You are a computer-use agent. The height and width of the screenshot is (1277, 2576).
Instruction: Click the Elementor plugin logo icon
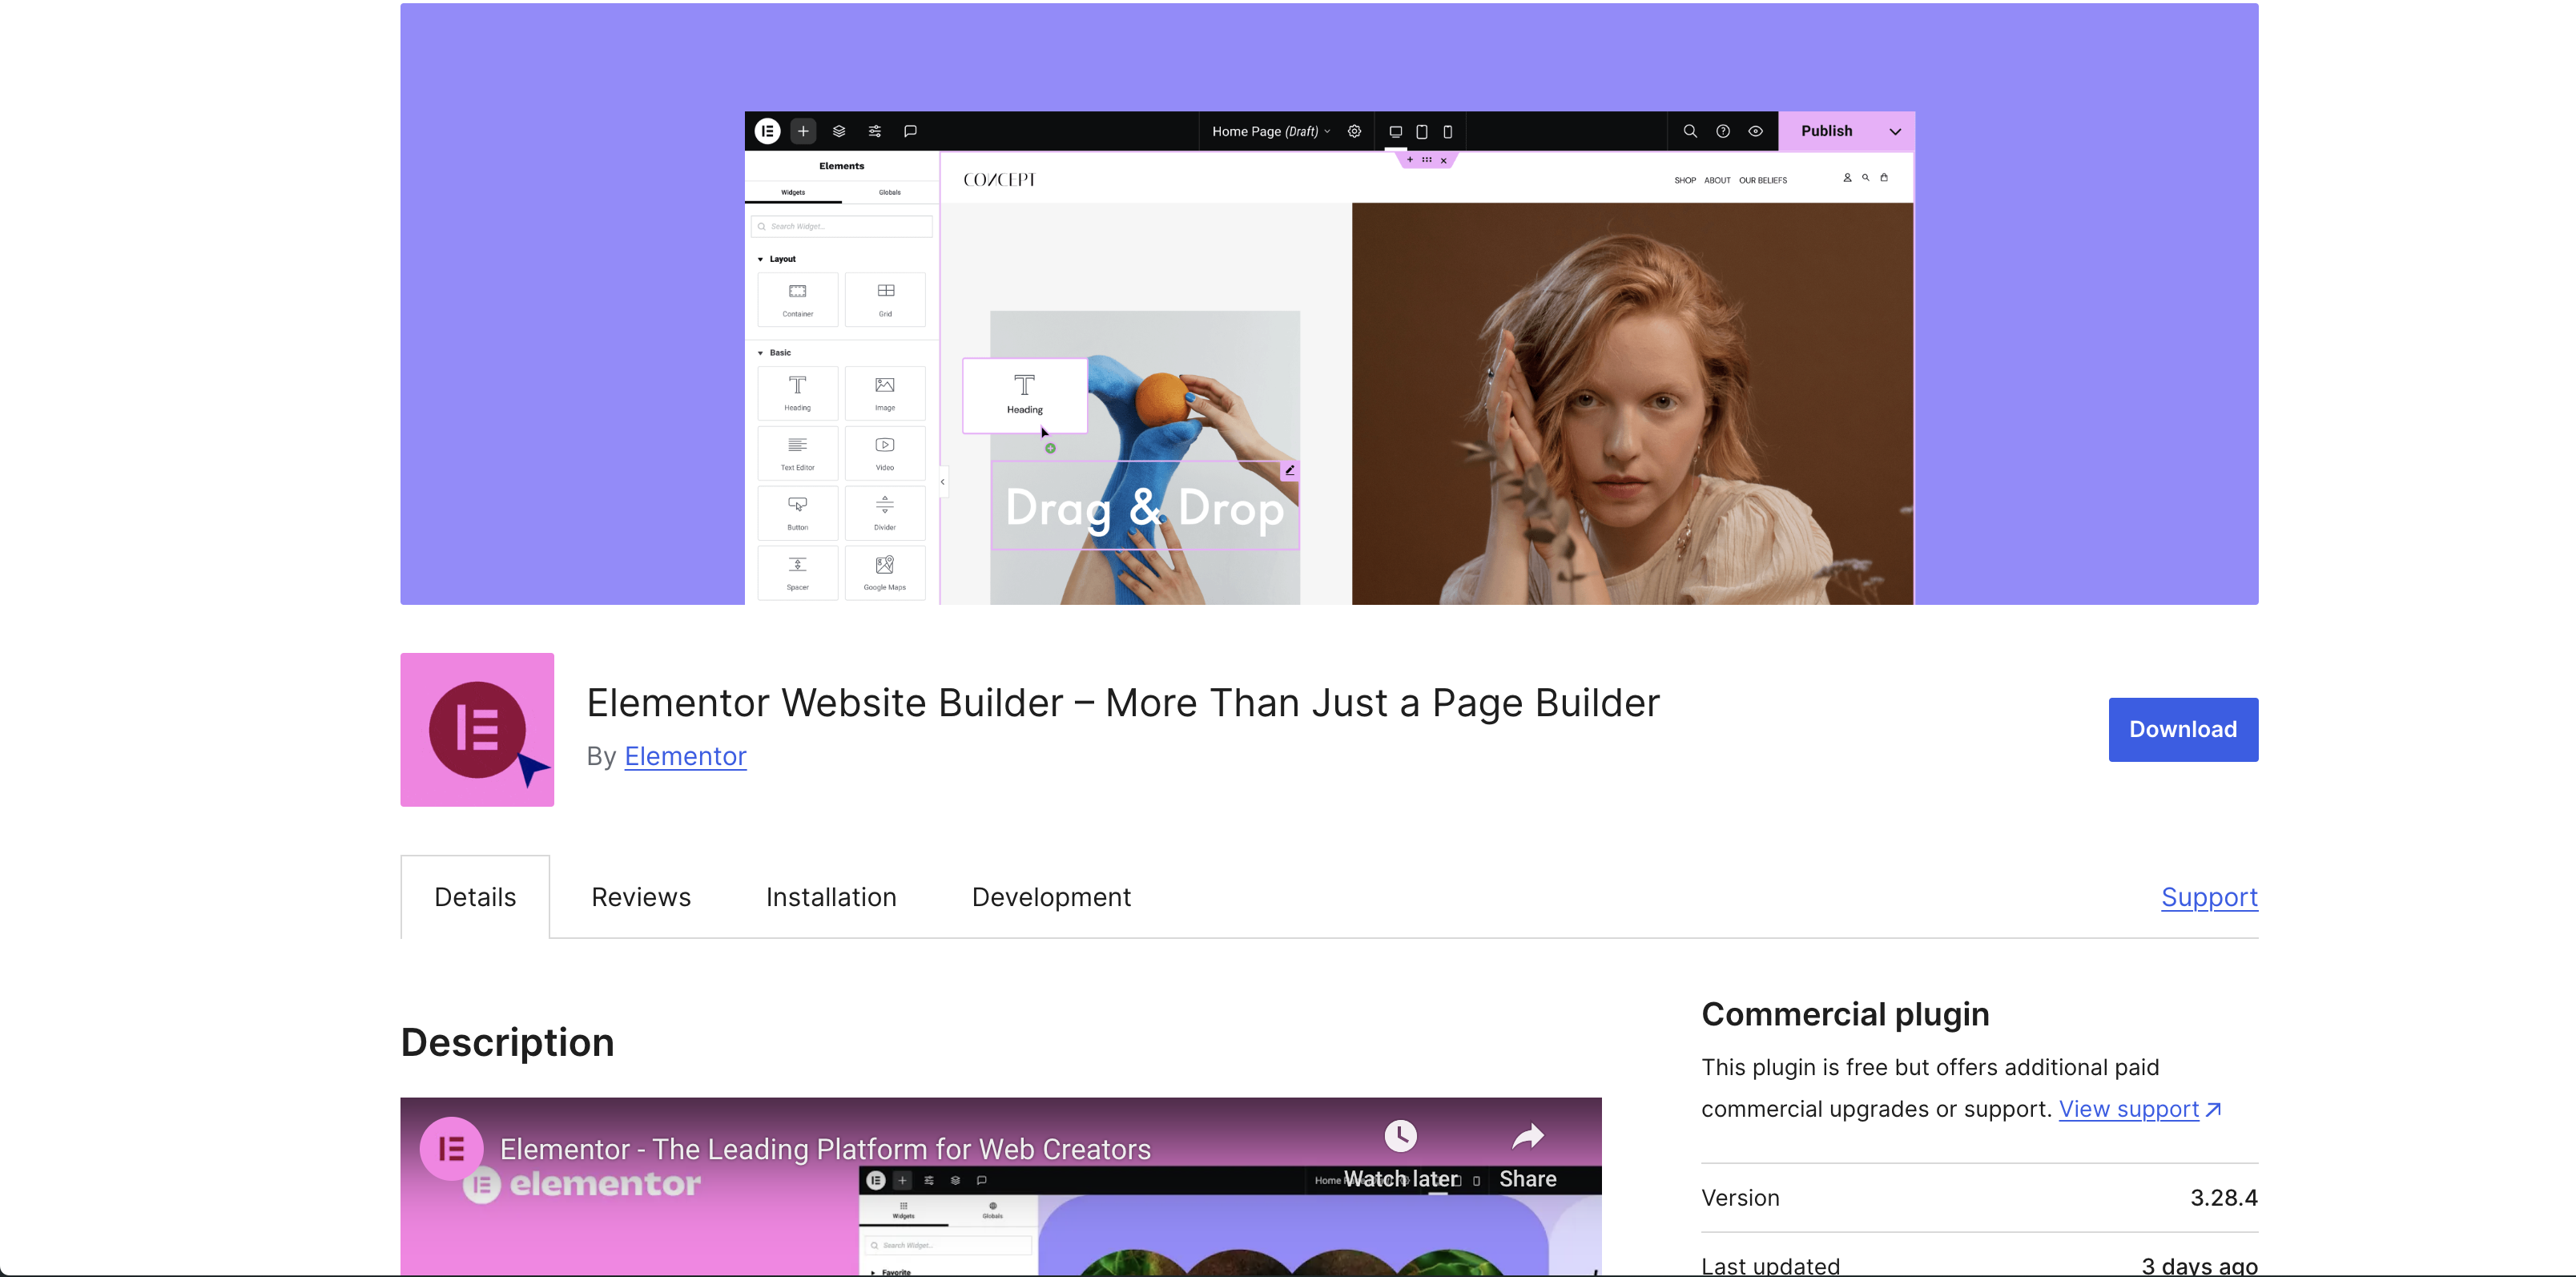coord(477,729)
